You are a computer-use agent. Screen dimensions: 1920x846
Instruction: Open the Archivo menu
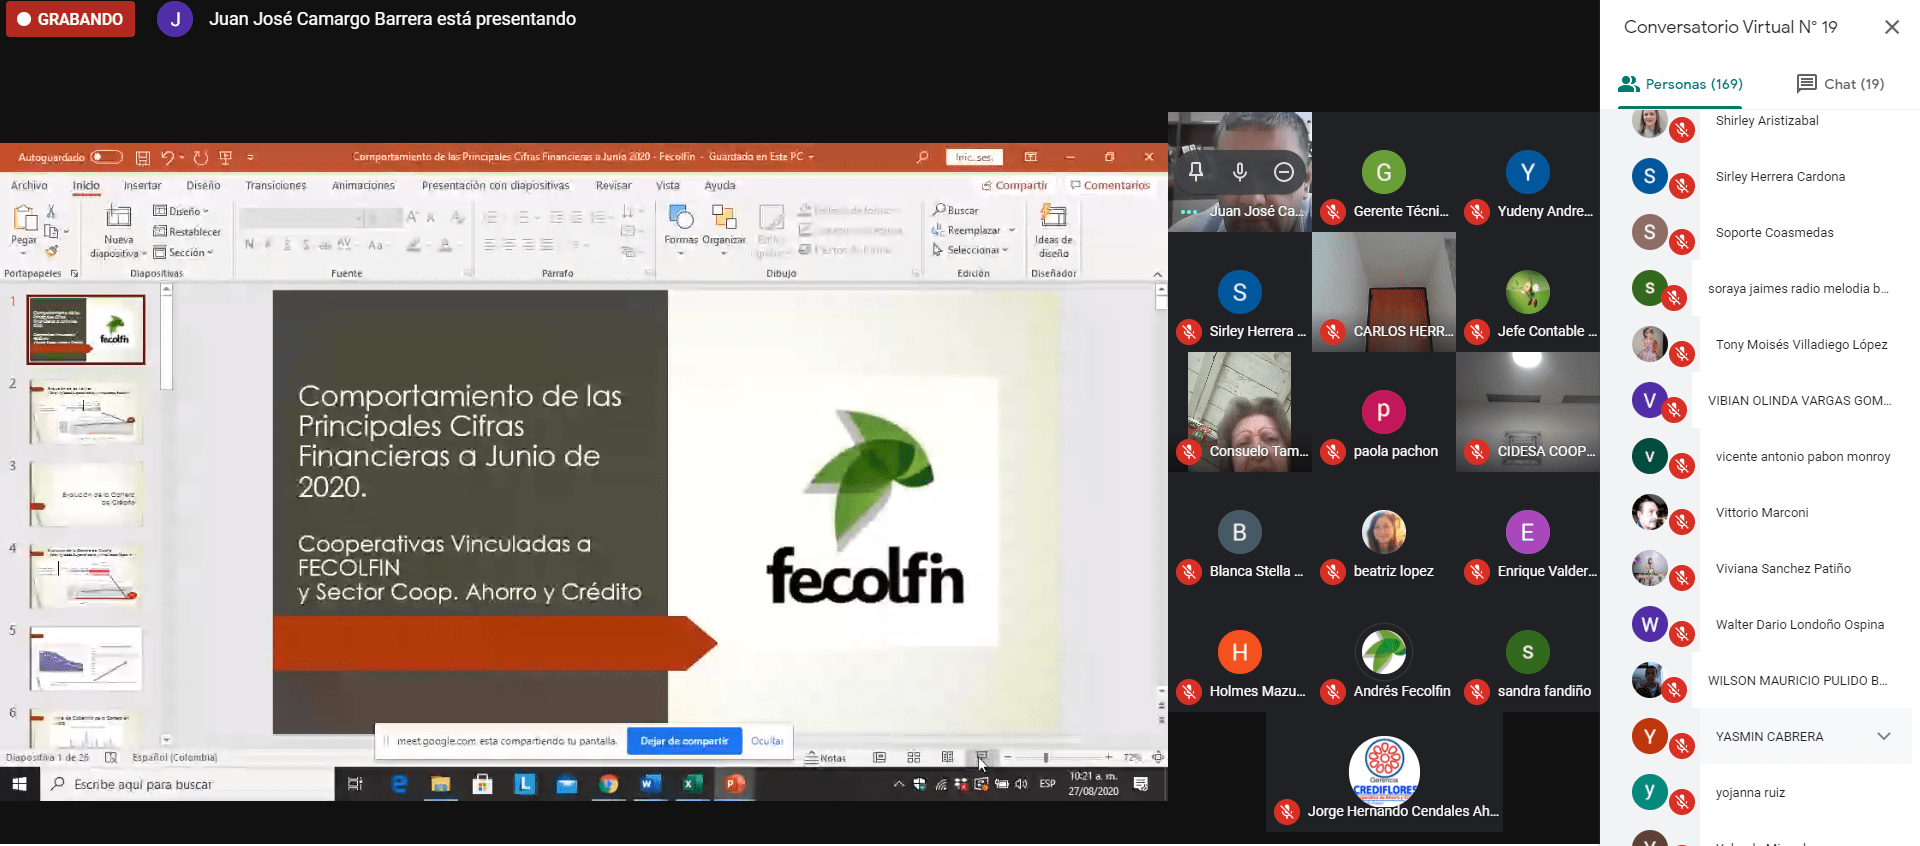(29, 185)
